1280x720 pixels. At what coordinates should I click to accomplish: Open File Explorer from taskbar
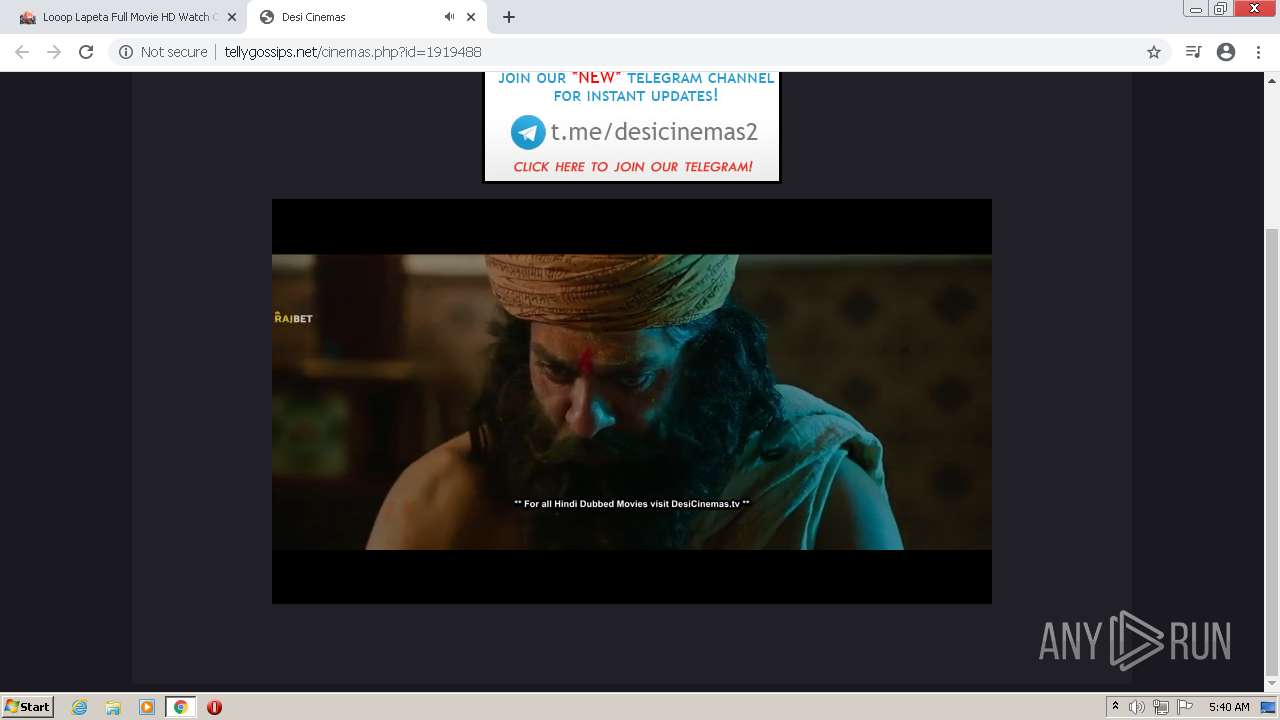point(113,707)
